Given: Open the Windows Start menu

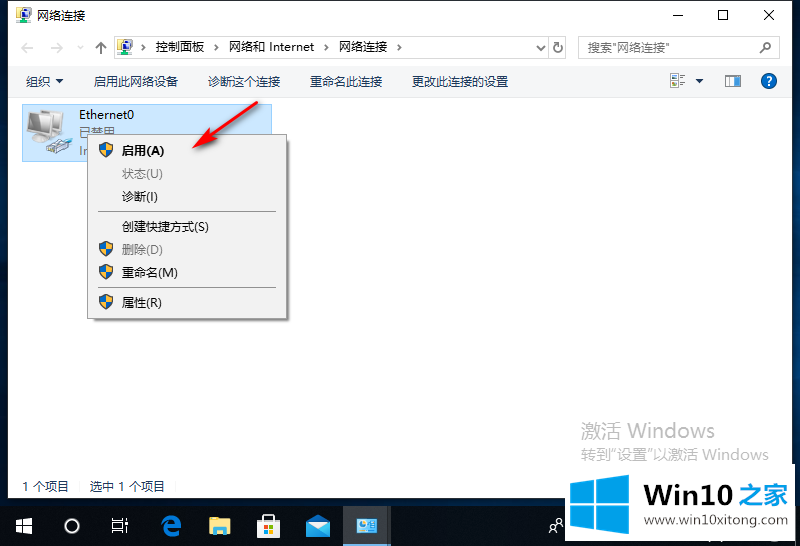Looking at the screenshot, I should click(x=23, y=525).
